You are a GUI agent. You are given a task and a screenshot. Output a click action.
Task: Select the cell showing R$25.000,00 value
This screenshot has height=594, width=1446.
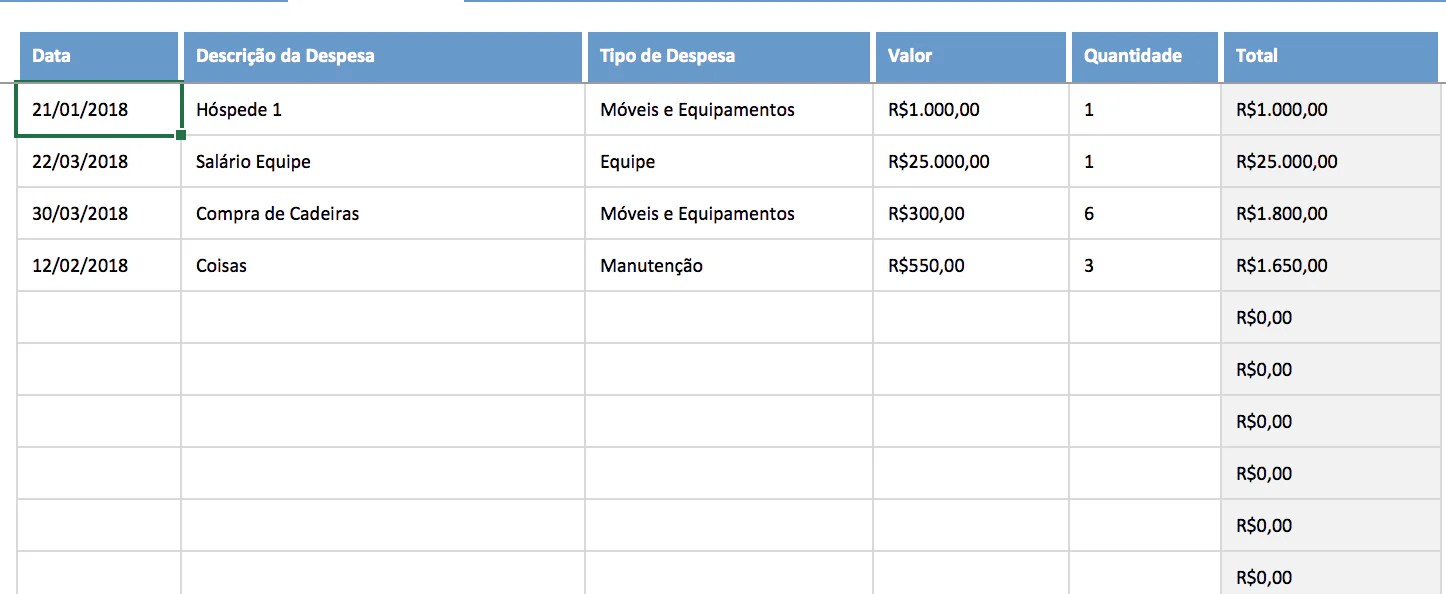970,161
